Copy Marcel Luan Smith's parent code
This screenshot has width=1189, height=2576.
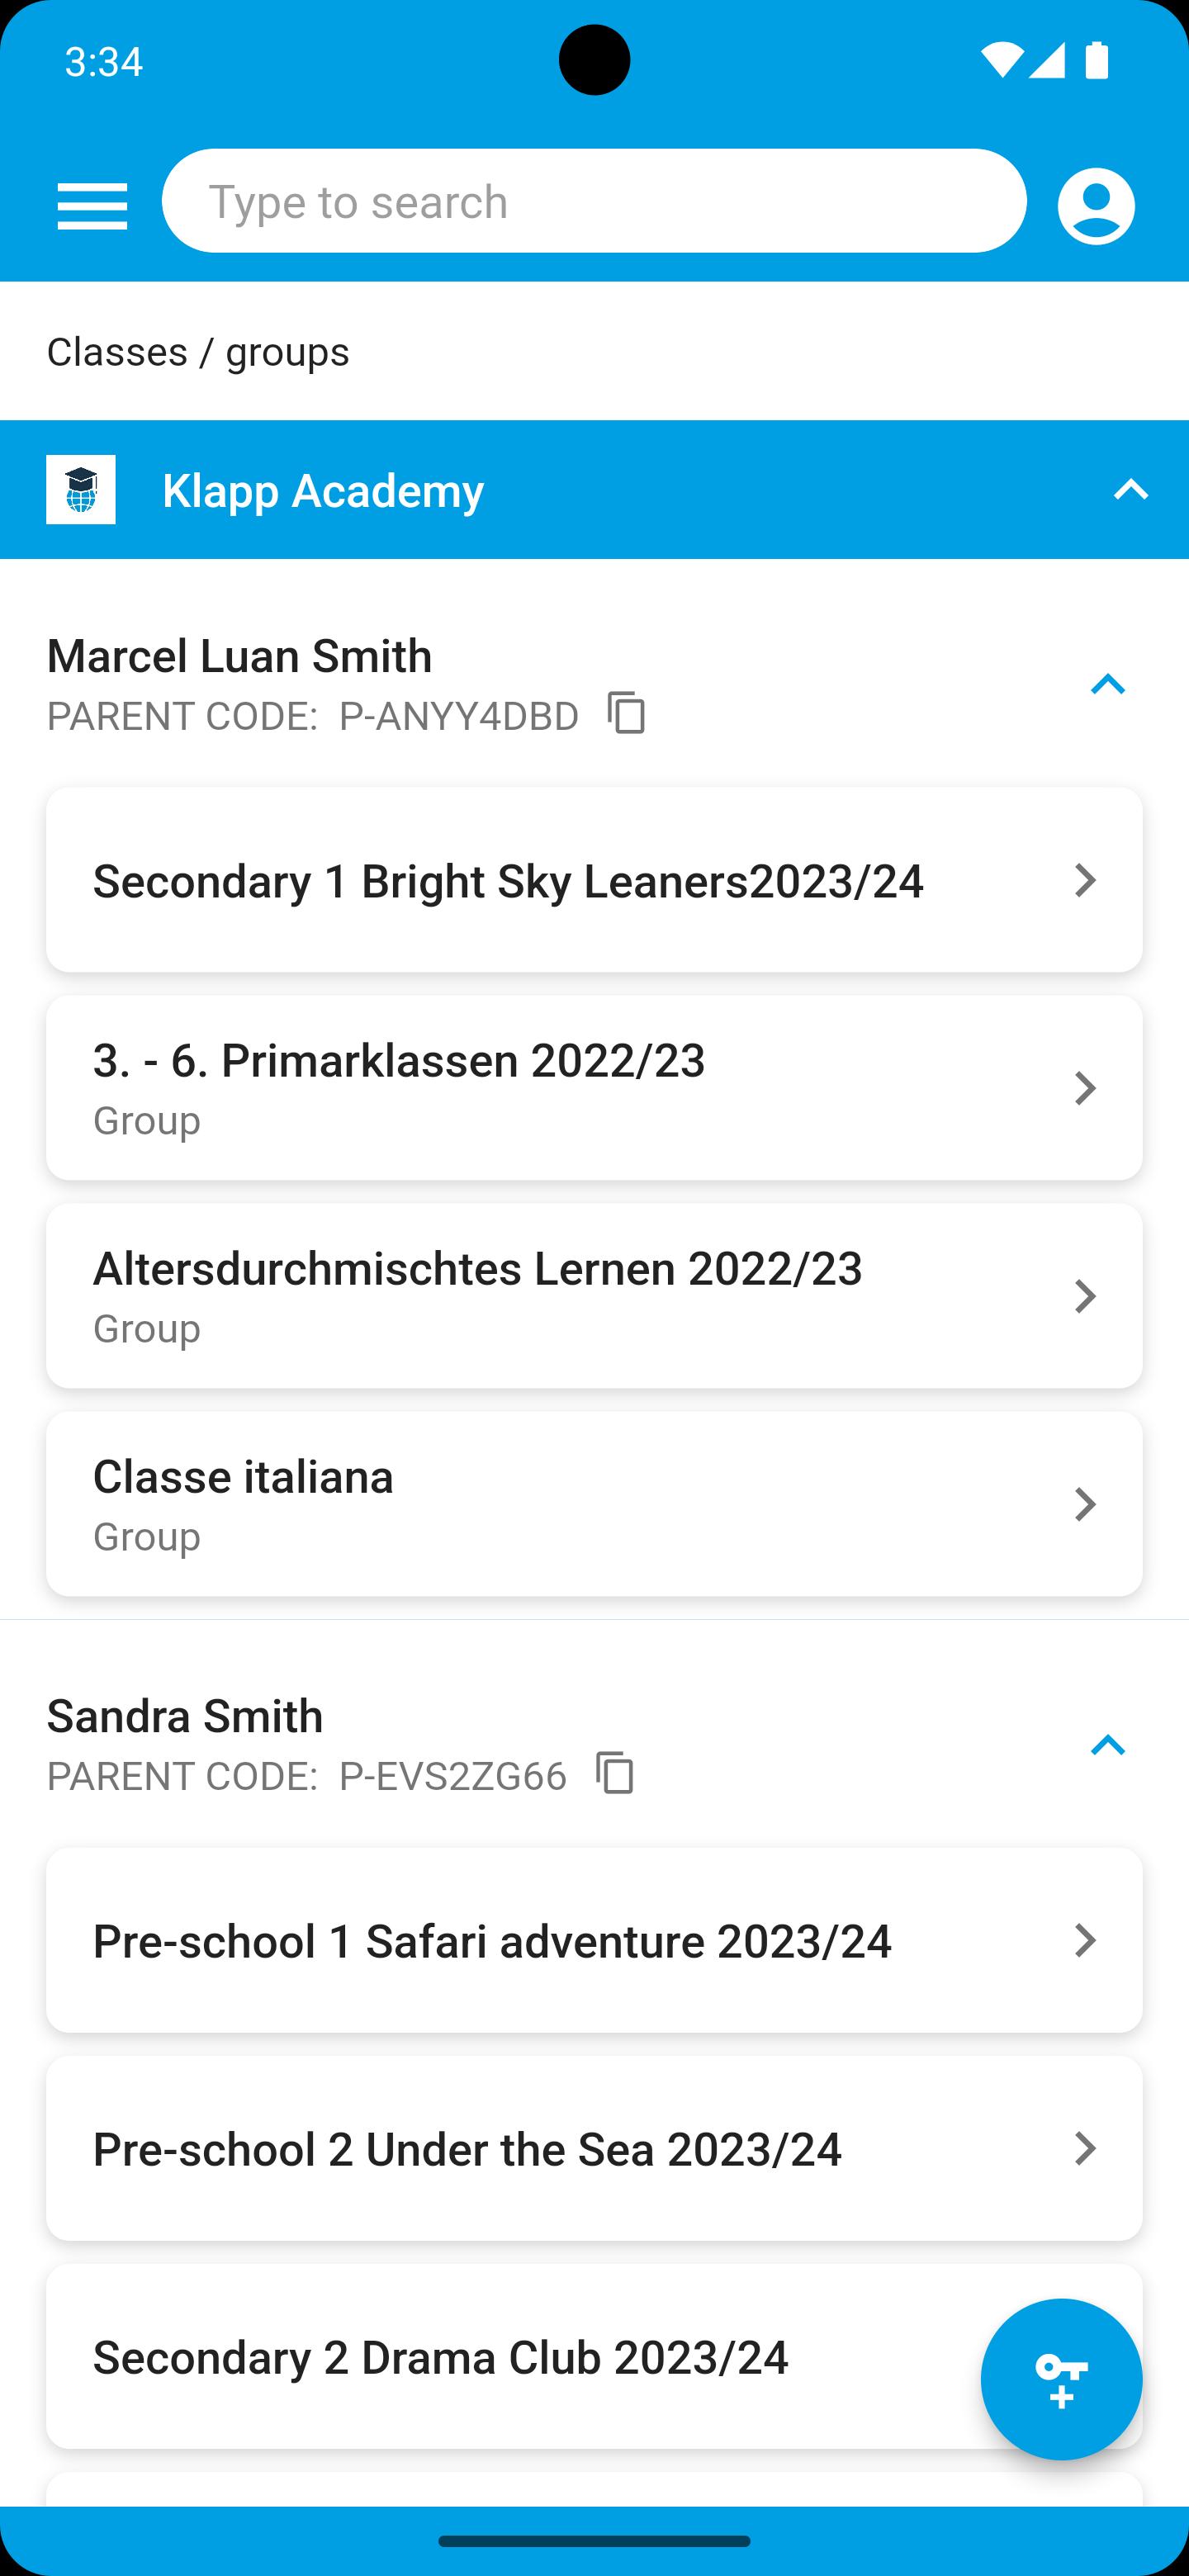[x=627, y=714]
